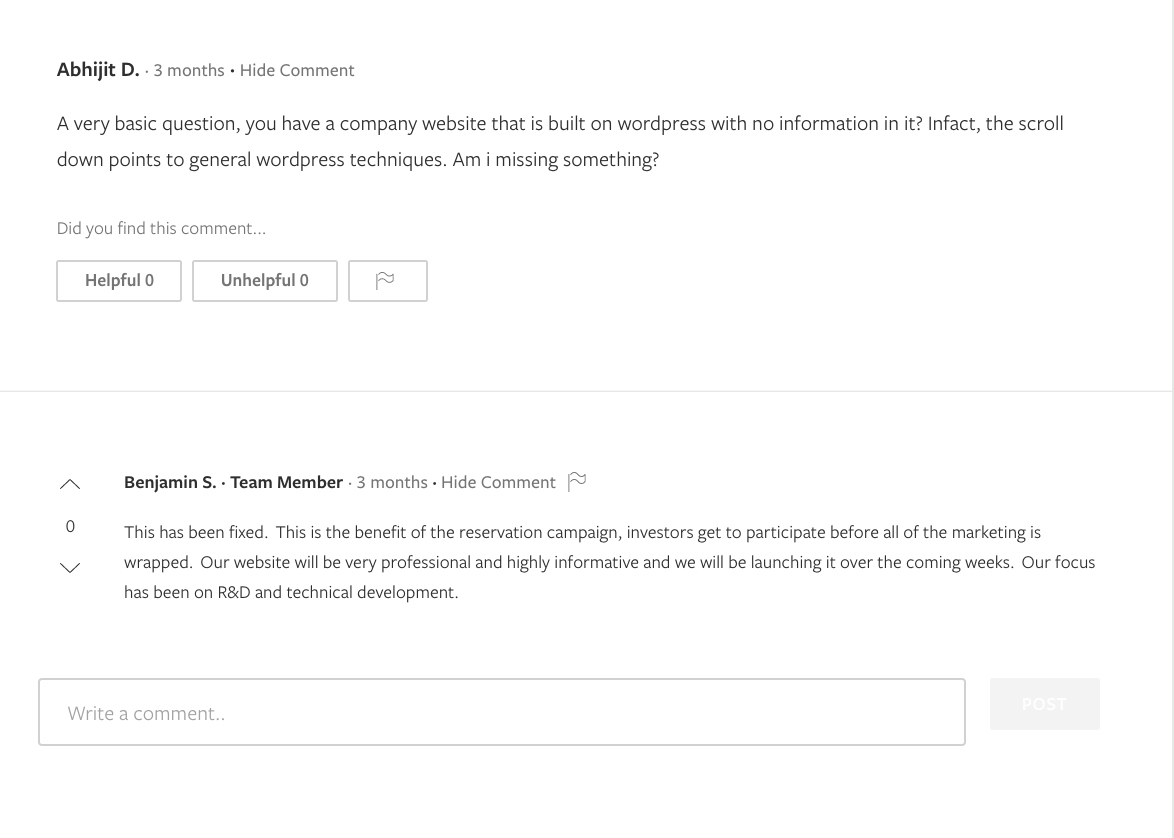Hide Comment by Benjamin S.
The width and height of the screenshot is (1174, 838).
click(x=498, y=482)
